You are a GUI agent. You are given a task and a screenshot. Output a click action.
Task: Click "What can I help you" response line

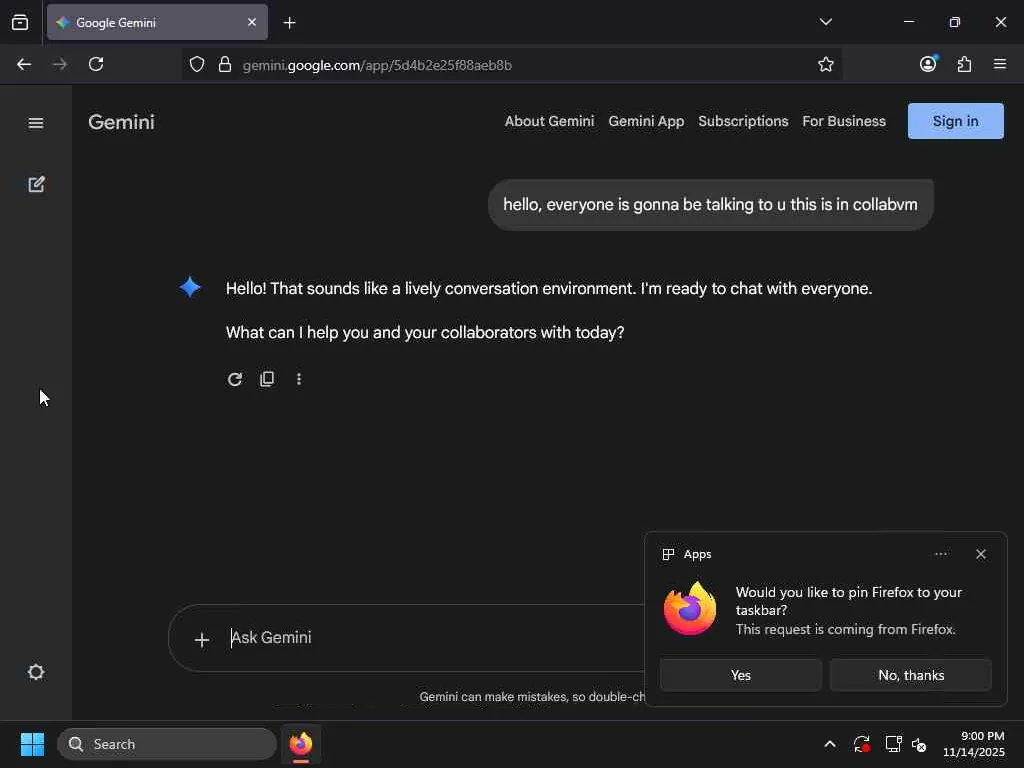(x=425, y=332)
